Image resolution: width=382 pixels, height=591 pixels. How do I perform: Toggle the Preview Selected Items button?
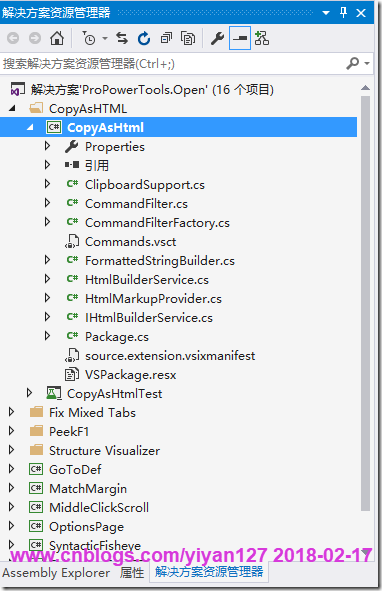click(x=240, y=38)
